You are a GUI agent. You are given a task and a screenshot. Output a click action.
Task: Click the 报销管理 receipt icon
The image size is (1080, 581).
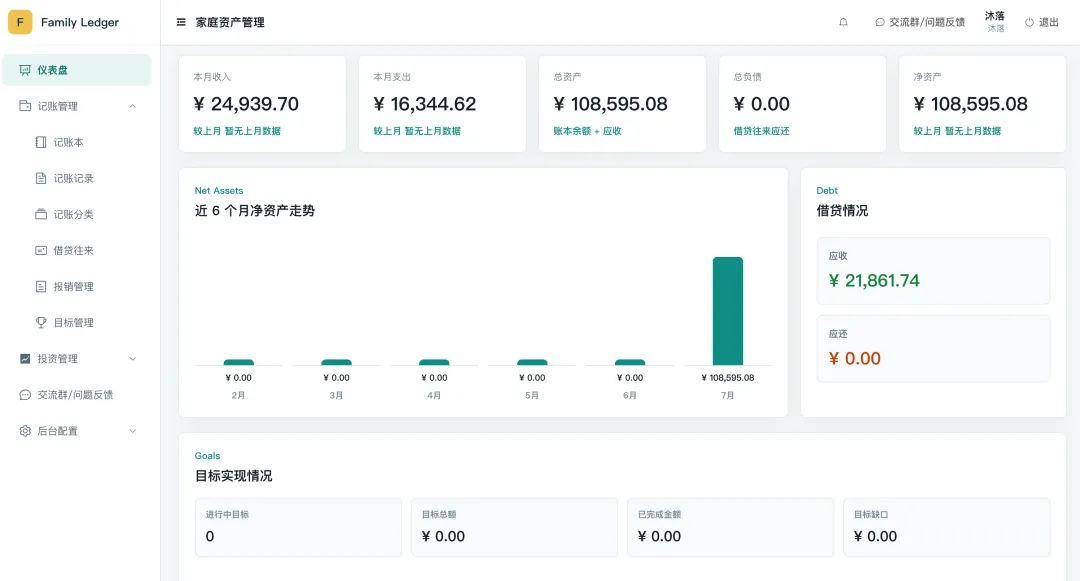pyautogui.click(x=41, y=286)
